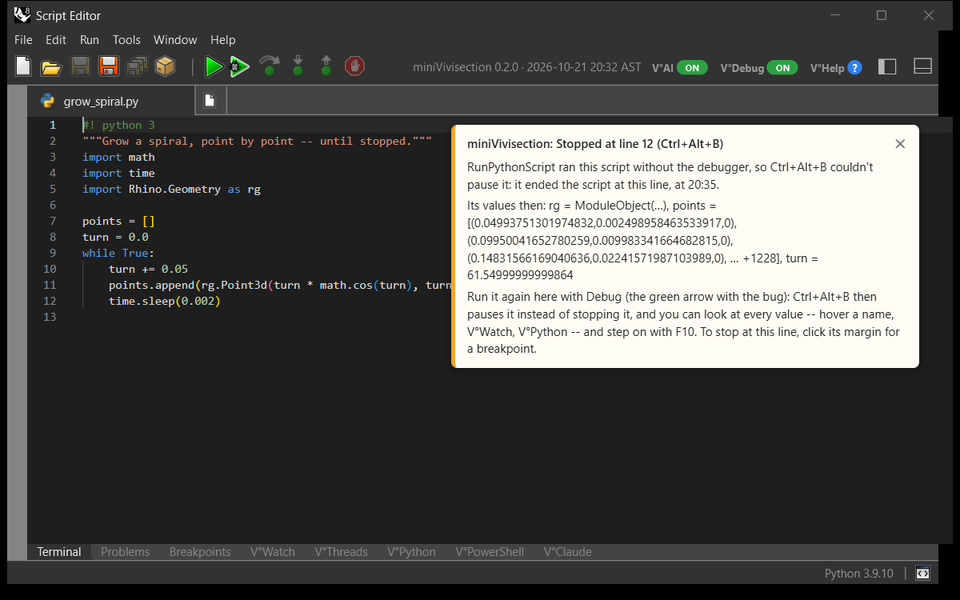Click the Python 3.9.10 status entry
The width and height of the screenshot is (960, 600).
[859, 574]
